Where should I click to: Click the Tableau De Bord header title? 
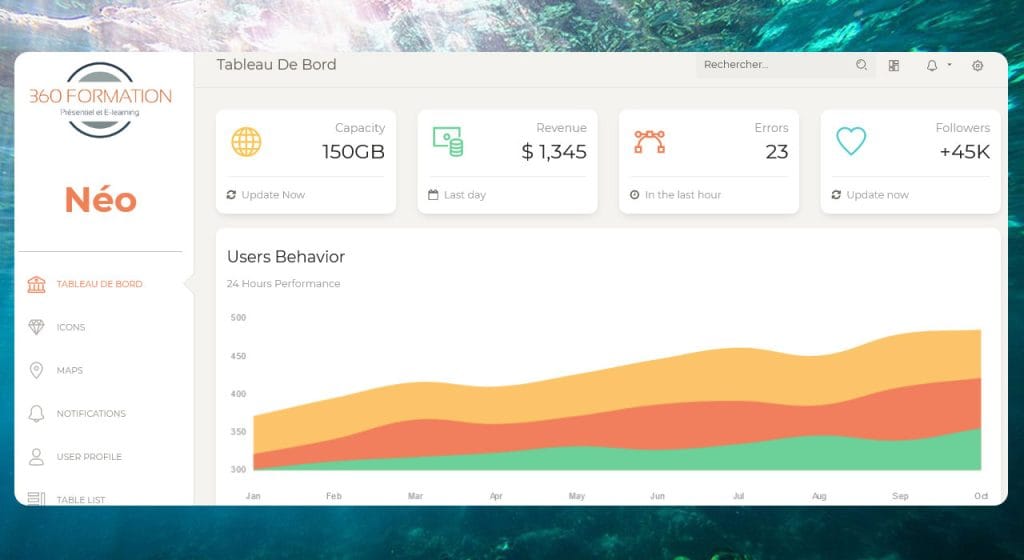click(276, 65)
